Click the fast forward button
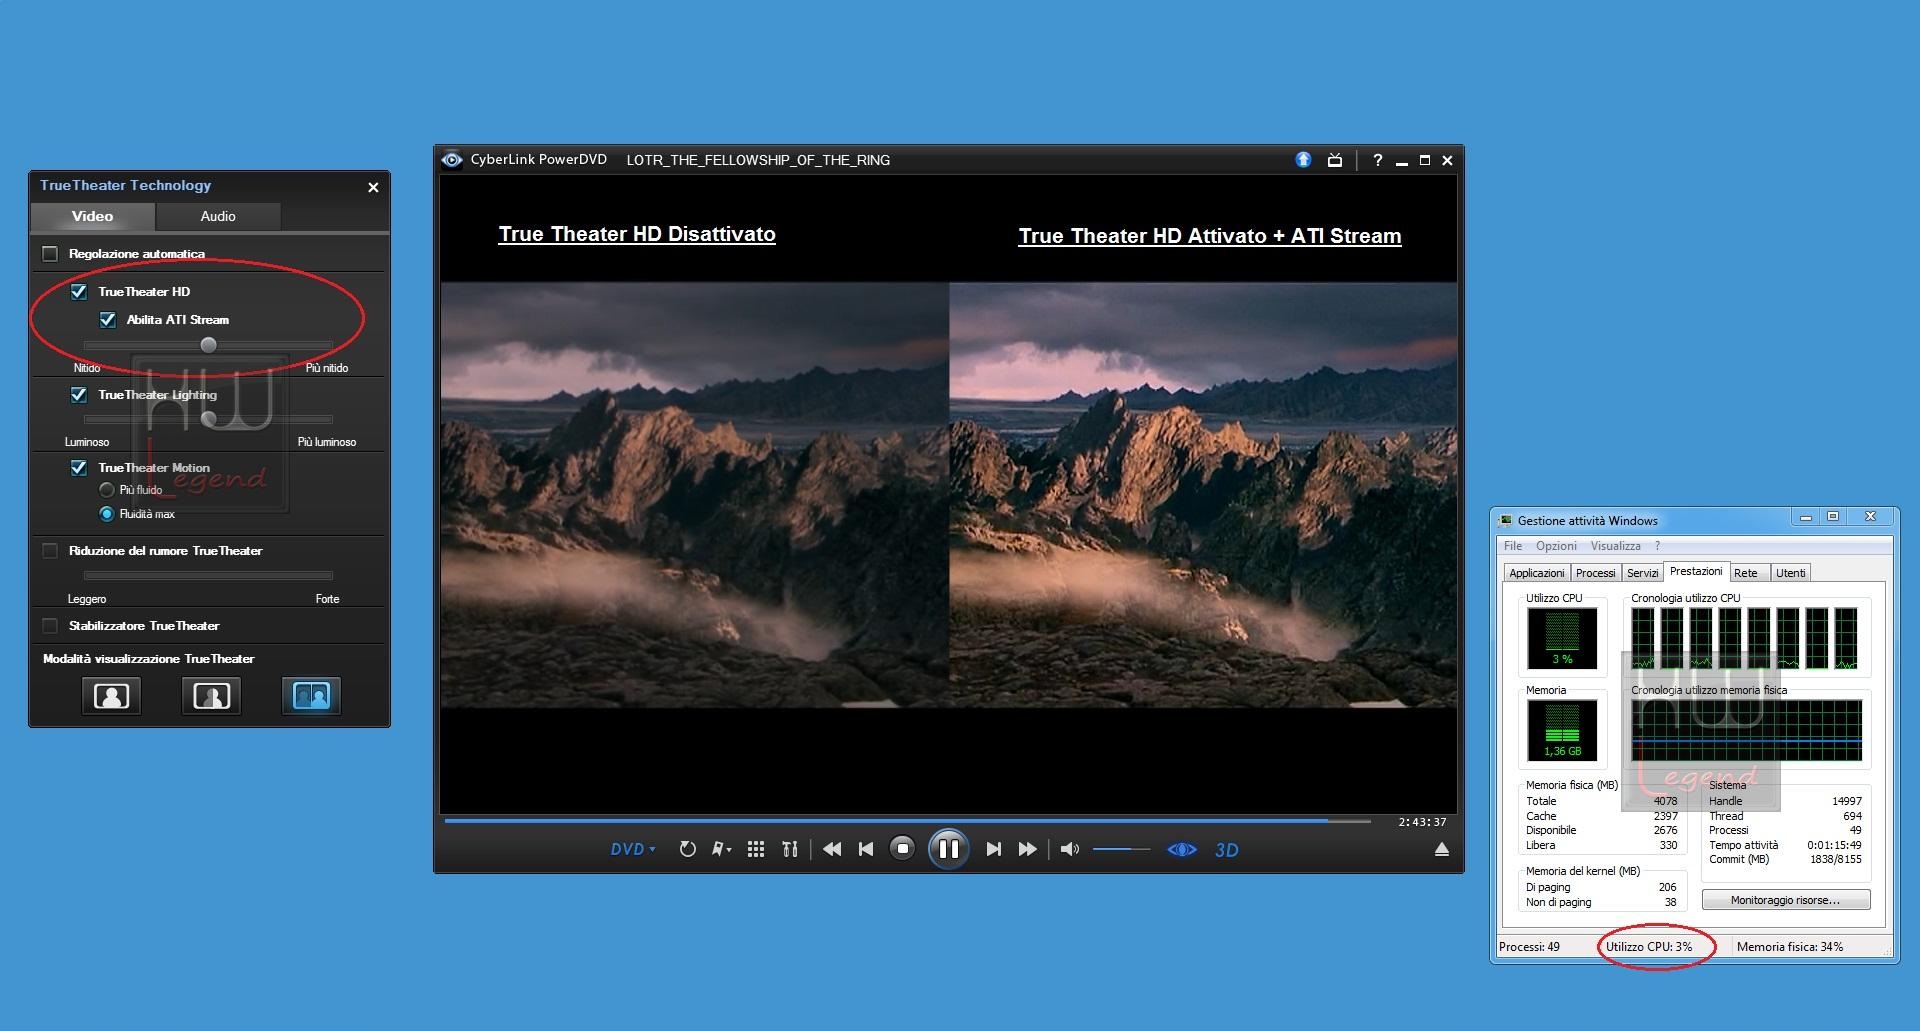The height and width of the screenshot is (1031, 1920). click(1027, 849)
